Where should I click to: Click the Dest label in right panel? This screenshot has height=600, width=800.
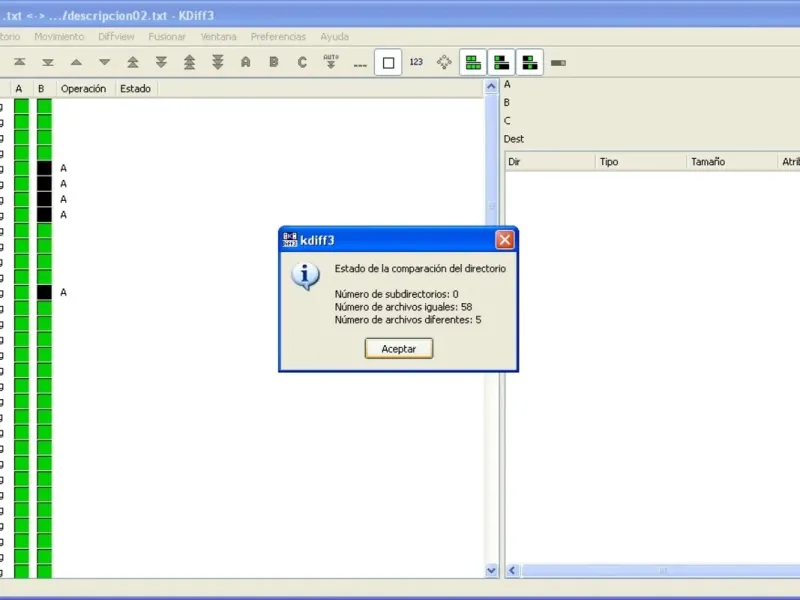point(514,139)
